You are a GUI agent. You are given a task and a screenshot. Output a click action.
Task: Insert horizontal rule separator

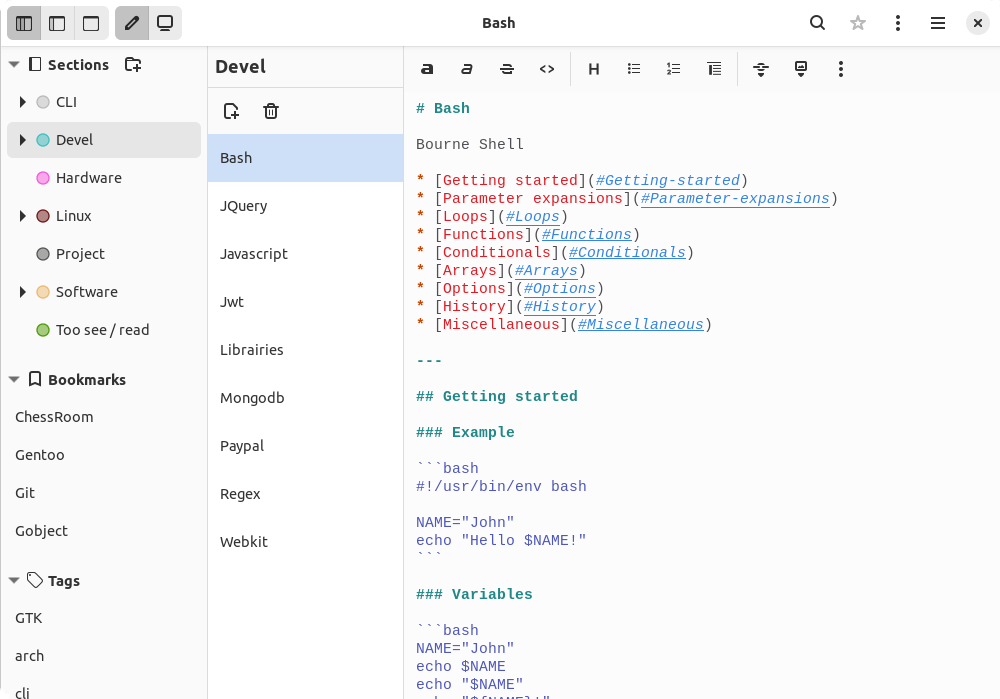pyautogui.click(x=761, y=69)
